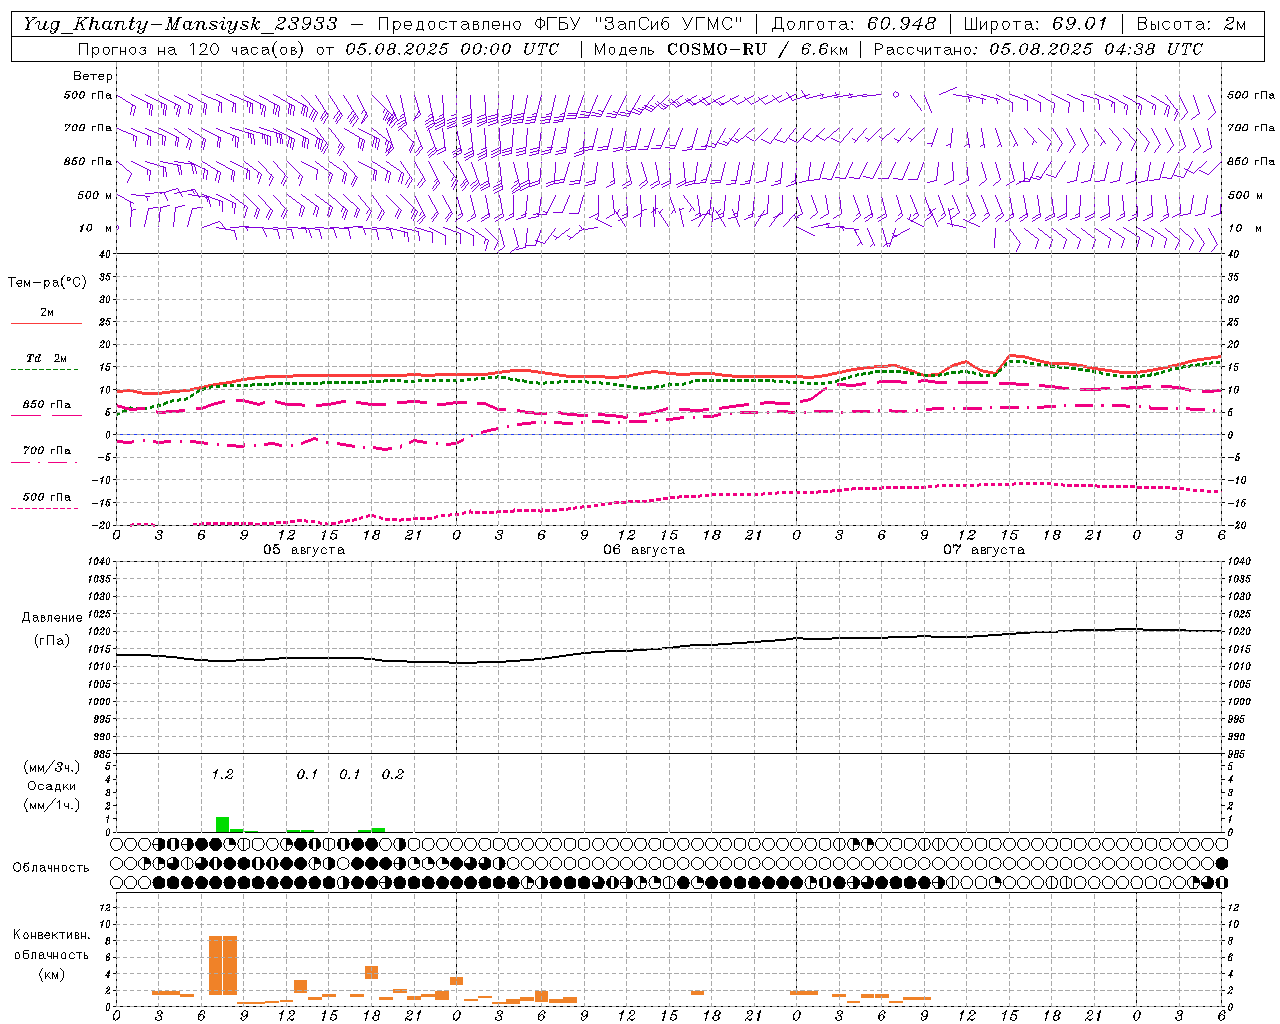Click the 05 августа date label
1280x1024 pixels.
[x=303, y=550]
